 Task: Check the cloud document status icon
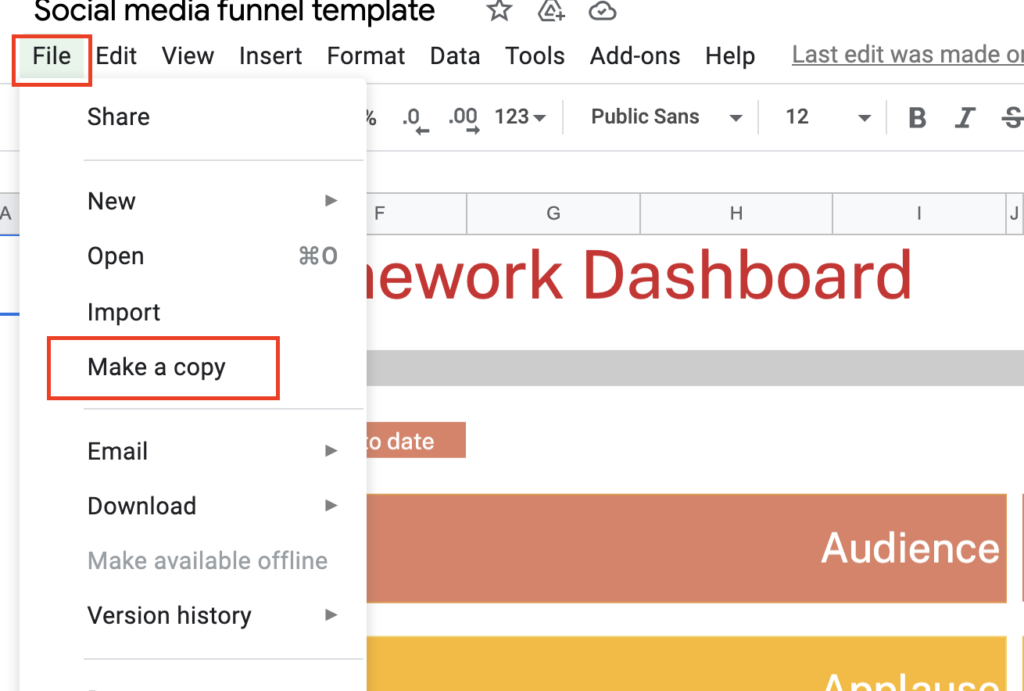602,11
